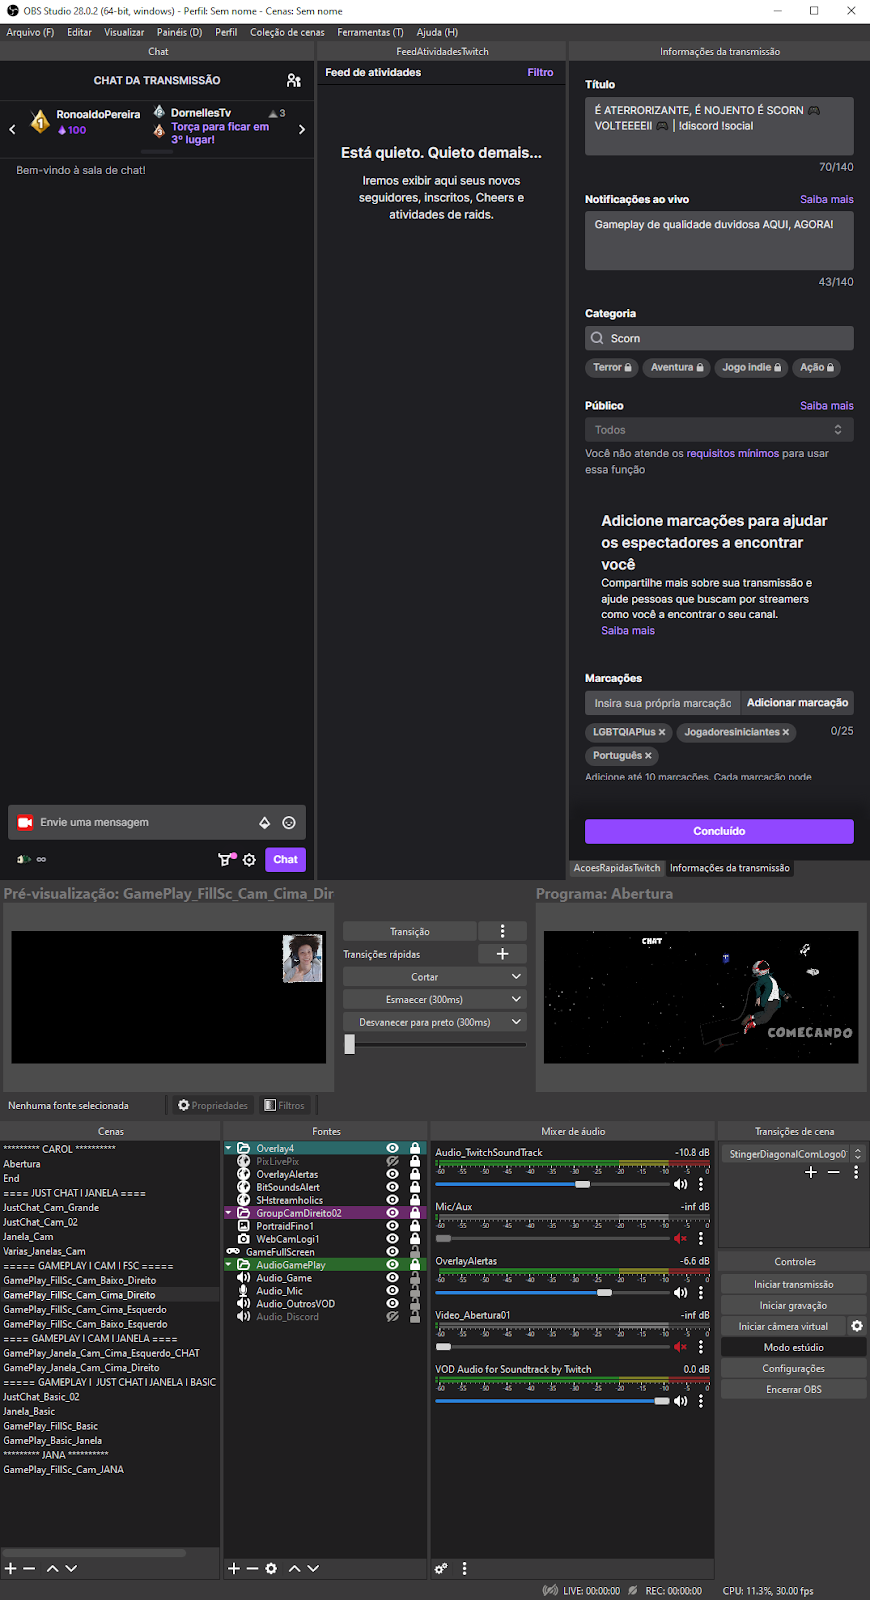Image resolution: width=870 pixels, height=1600 pixels.
Task: Click the Categoria search field Scorn
Action: coord(719,338)
